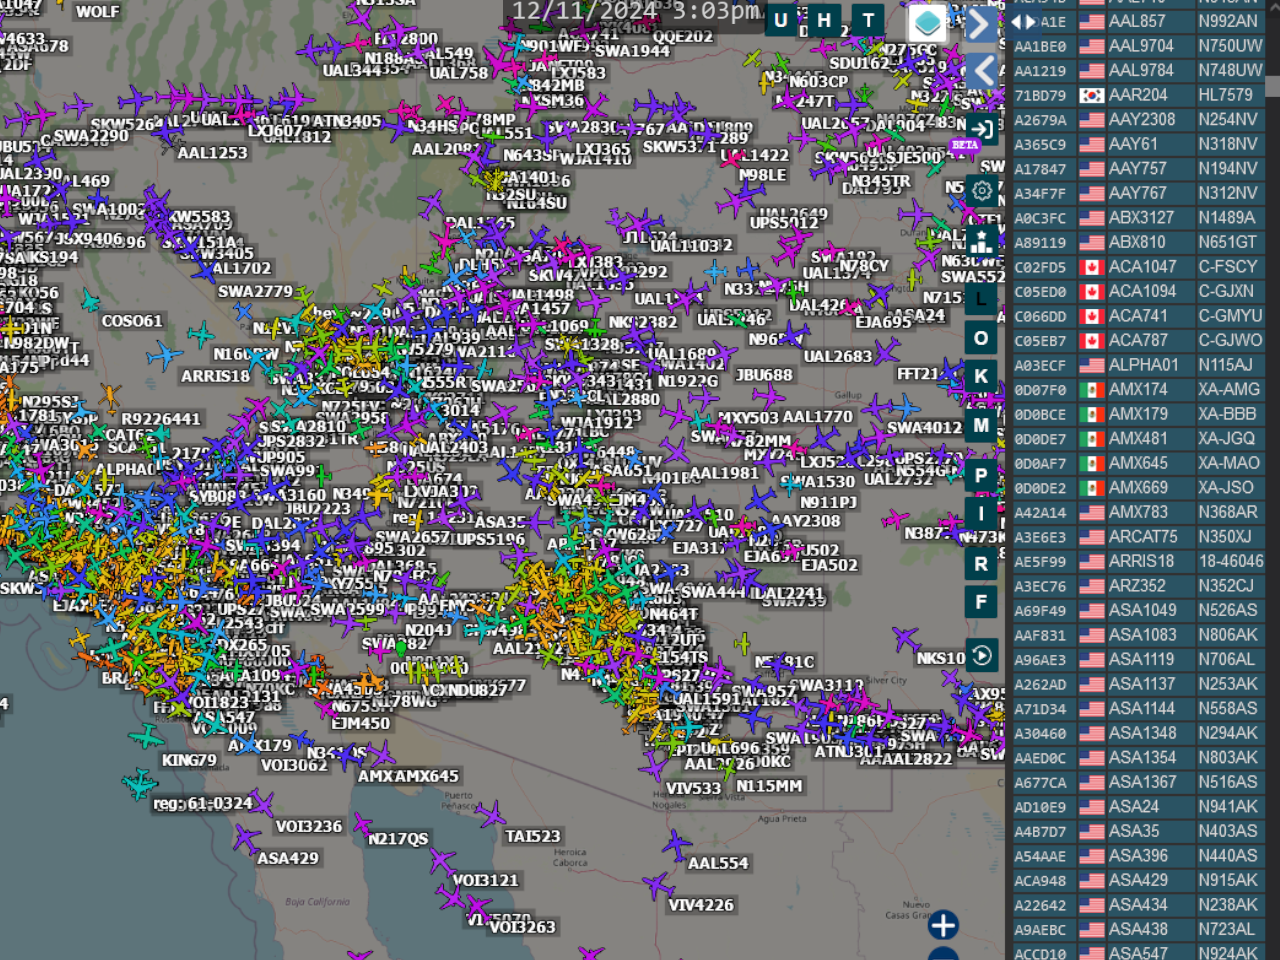The width and height of the screenshot is (1280, 960).
Task: Click the Mexico flag beside AMX174
Action: [1092, 390]
